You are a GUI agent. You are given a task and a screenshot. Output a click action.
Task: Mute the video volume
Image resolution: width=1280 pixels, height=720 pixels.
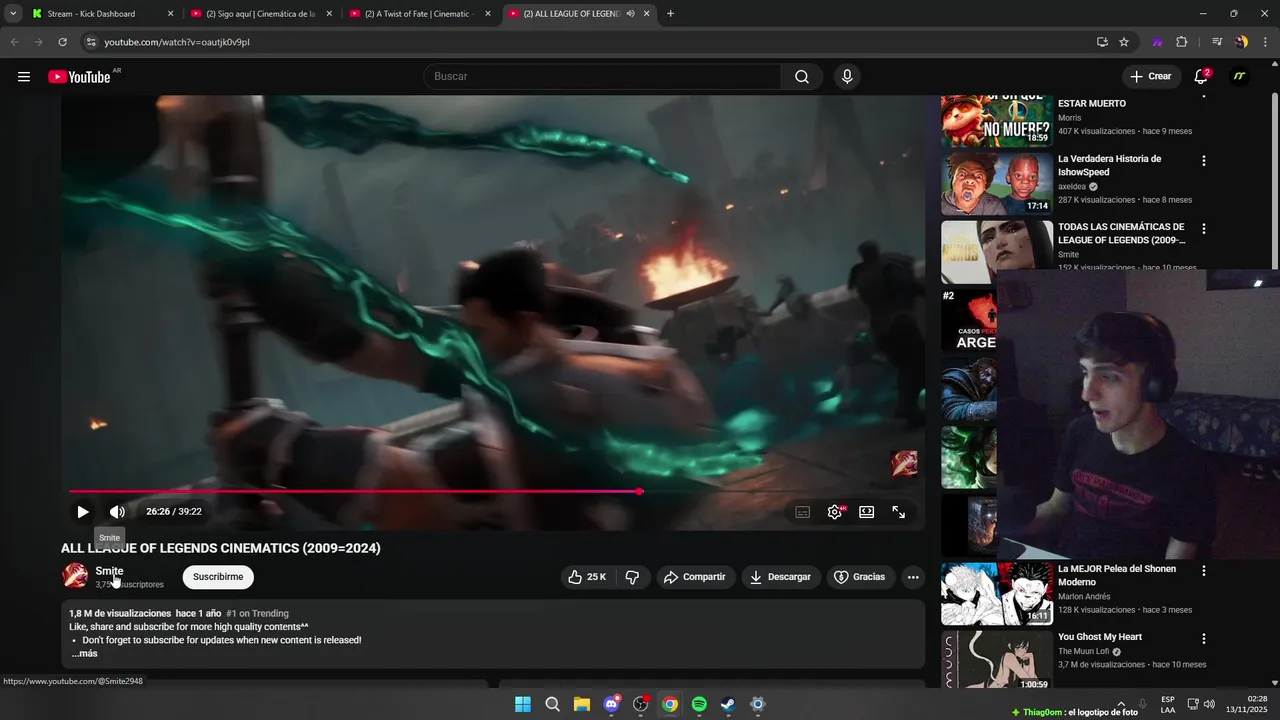point(117,512)
